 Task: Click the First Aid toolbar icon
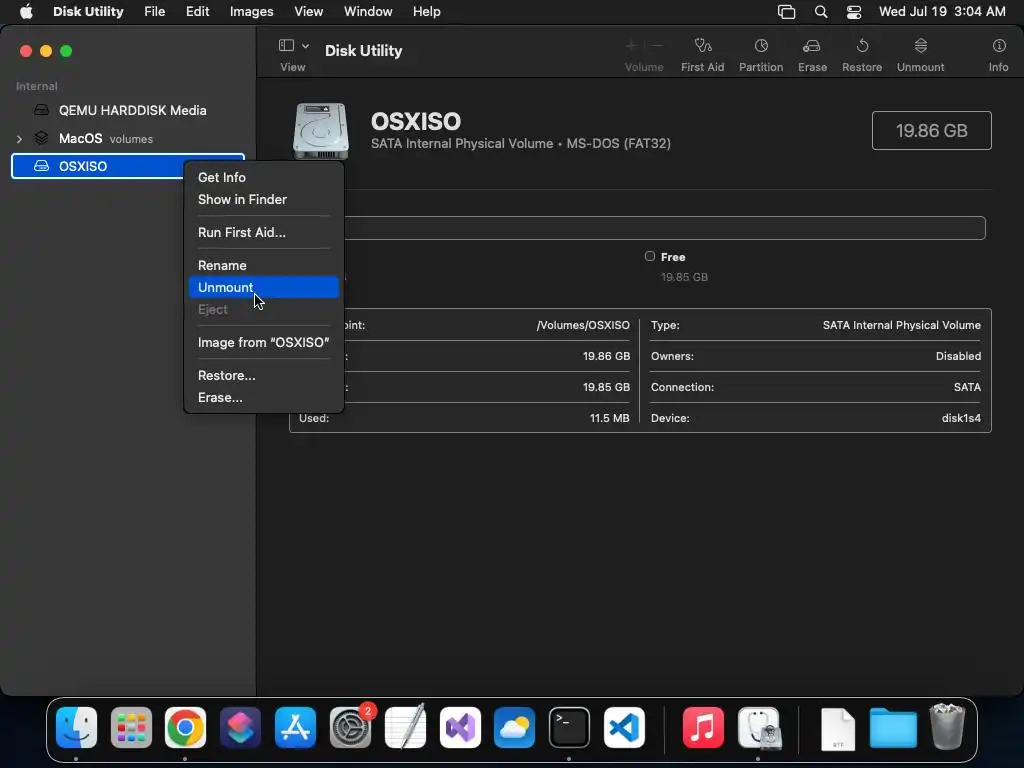(x=702, y=46)
